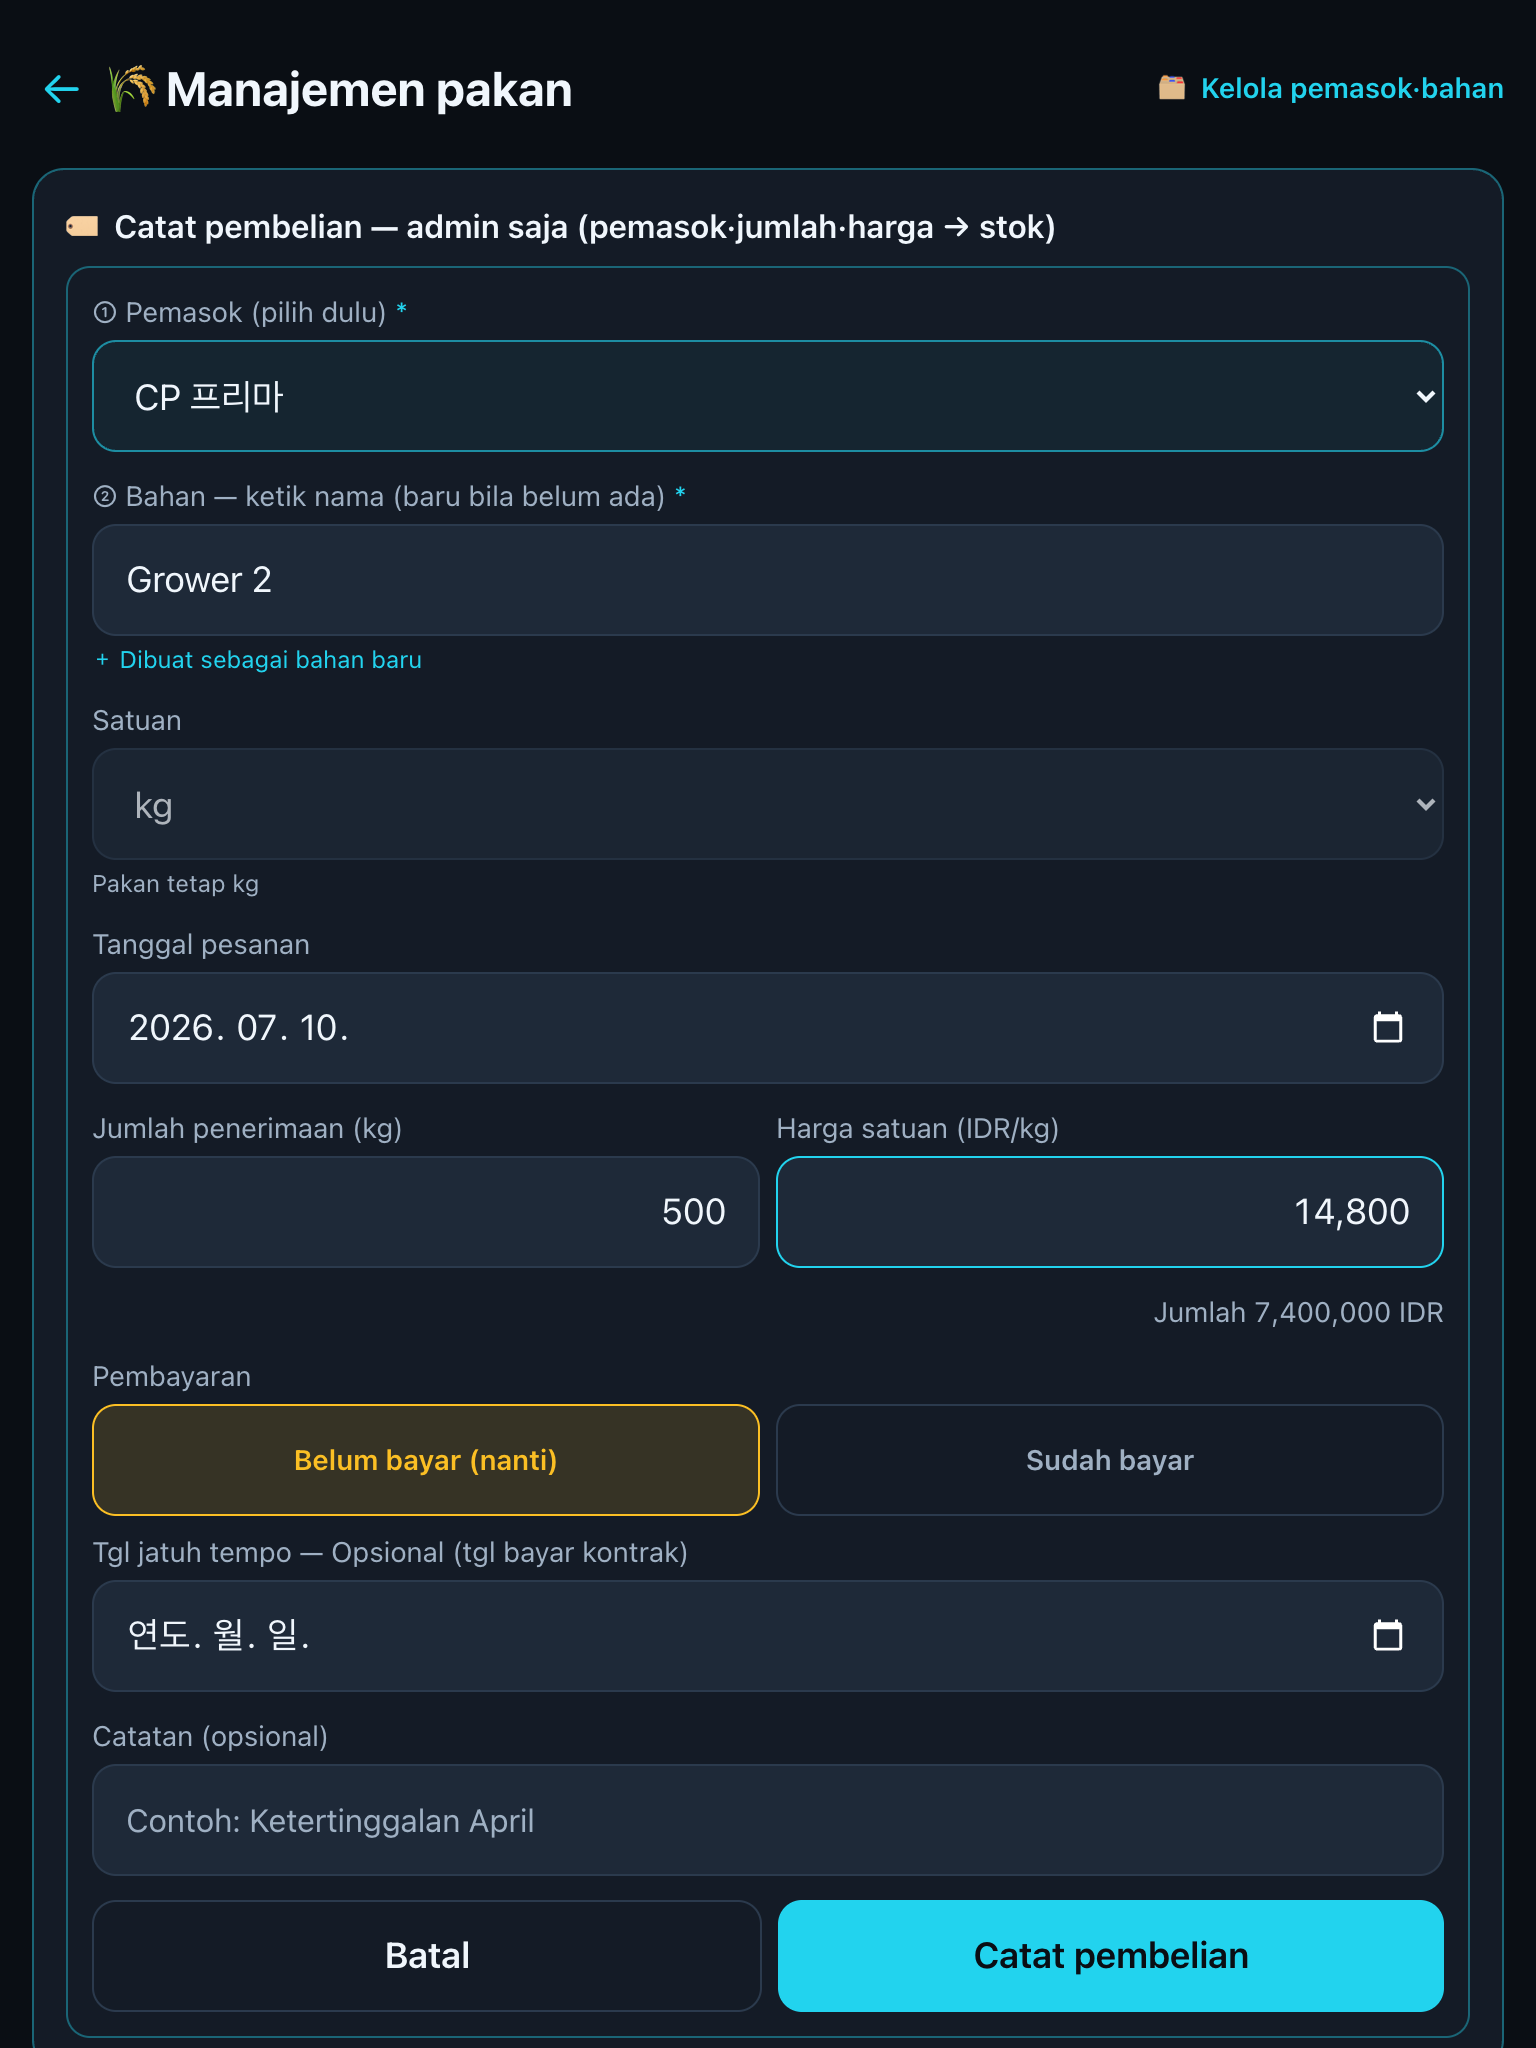Screen dimensions: 1536x2048
Task: Click the rice plant icon beside Manajemen pakan
Action: tap(132, 89)
